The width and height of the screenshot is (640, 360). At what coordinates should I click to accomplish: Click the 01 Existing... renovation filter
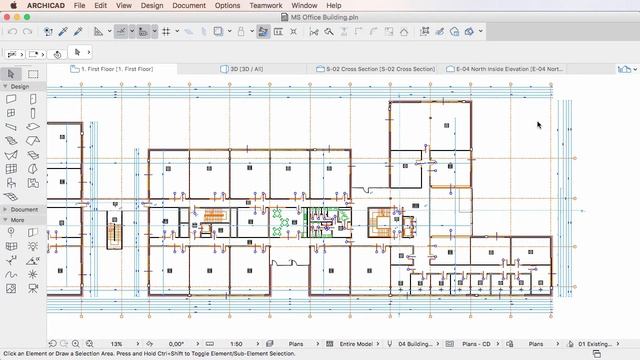(x=595, y=344)
